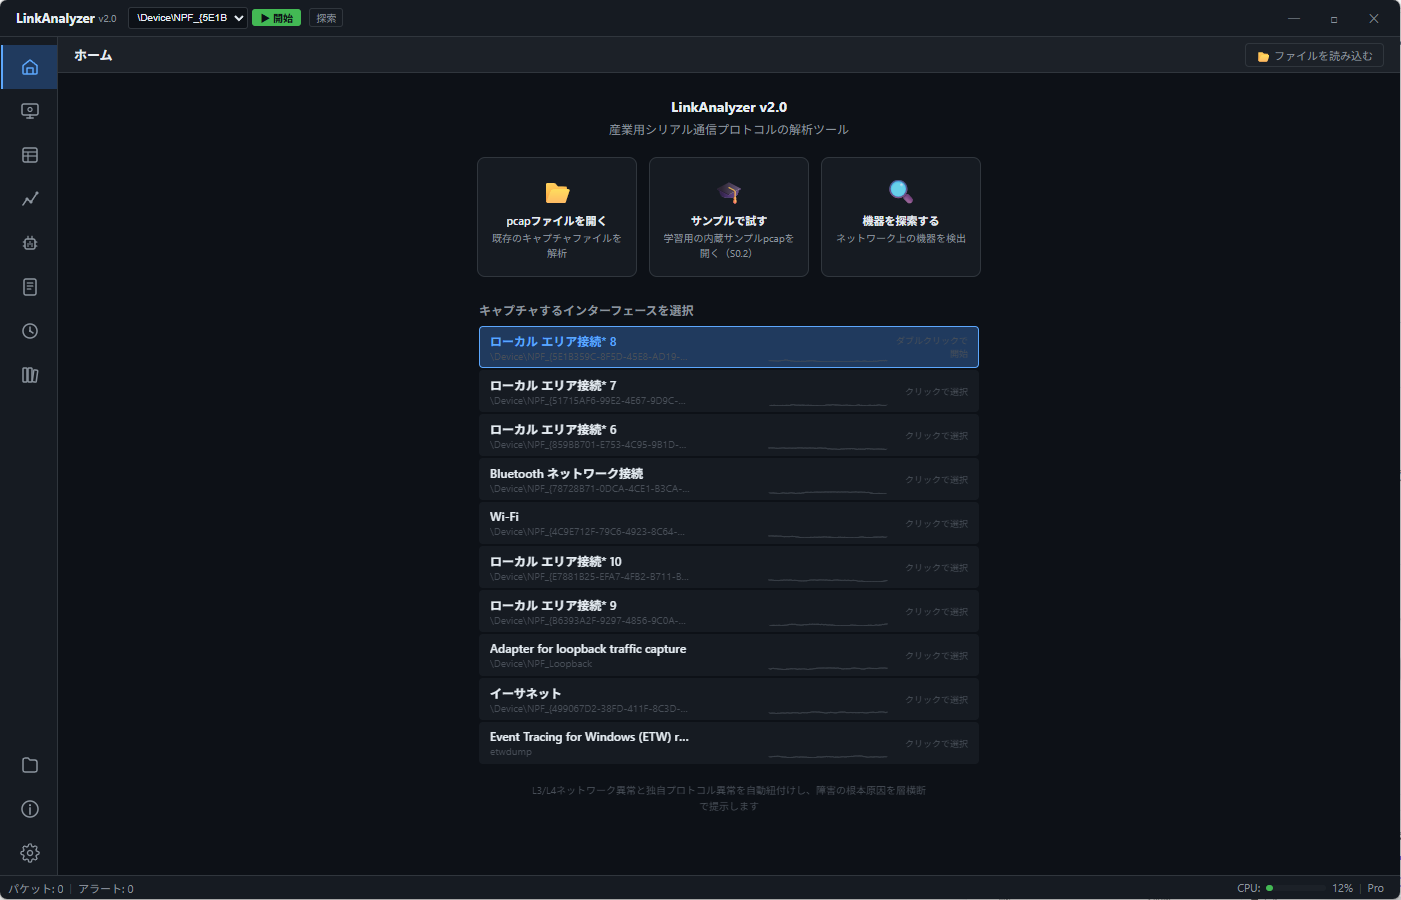This screenshot has height=900, width=1401.
Task: Show the line chart view from sidebar
Action: [30, 199]
